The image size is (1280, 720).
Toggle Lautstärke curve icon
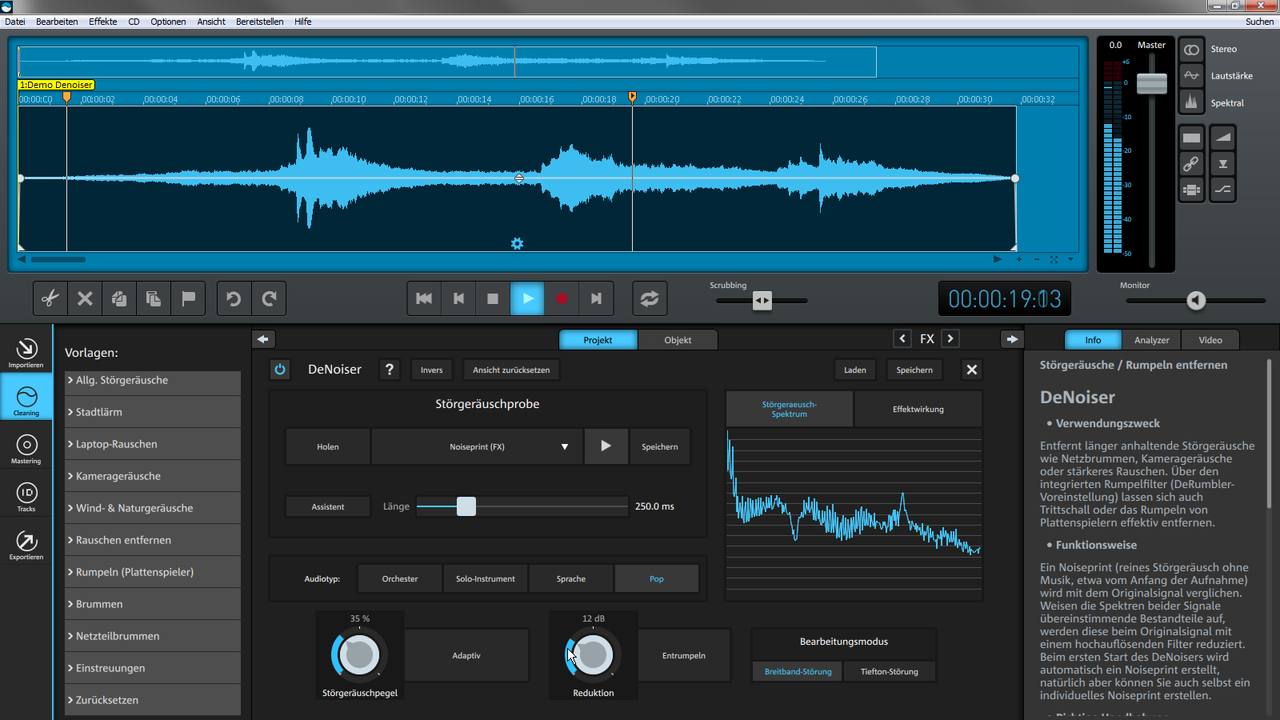(1191, 76)
